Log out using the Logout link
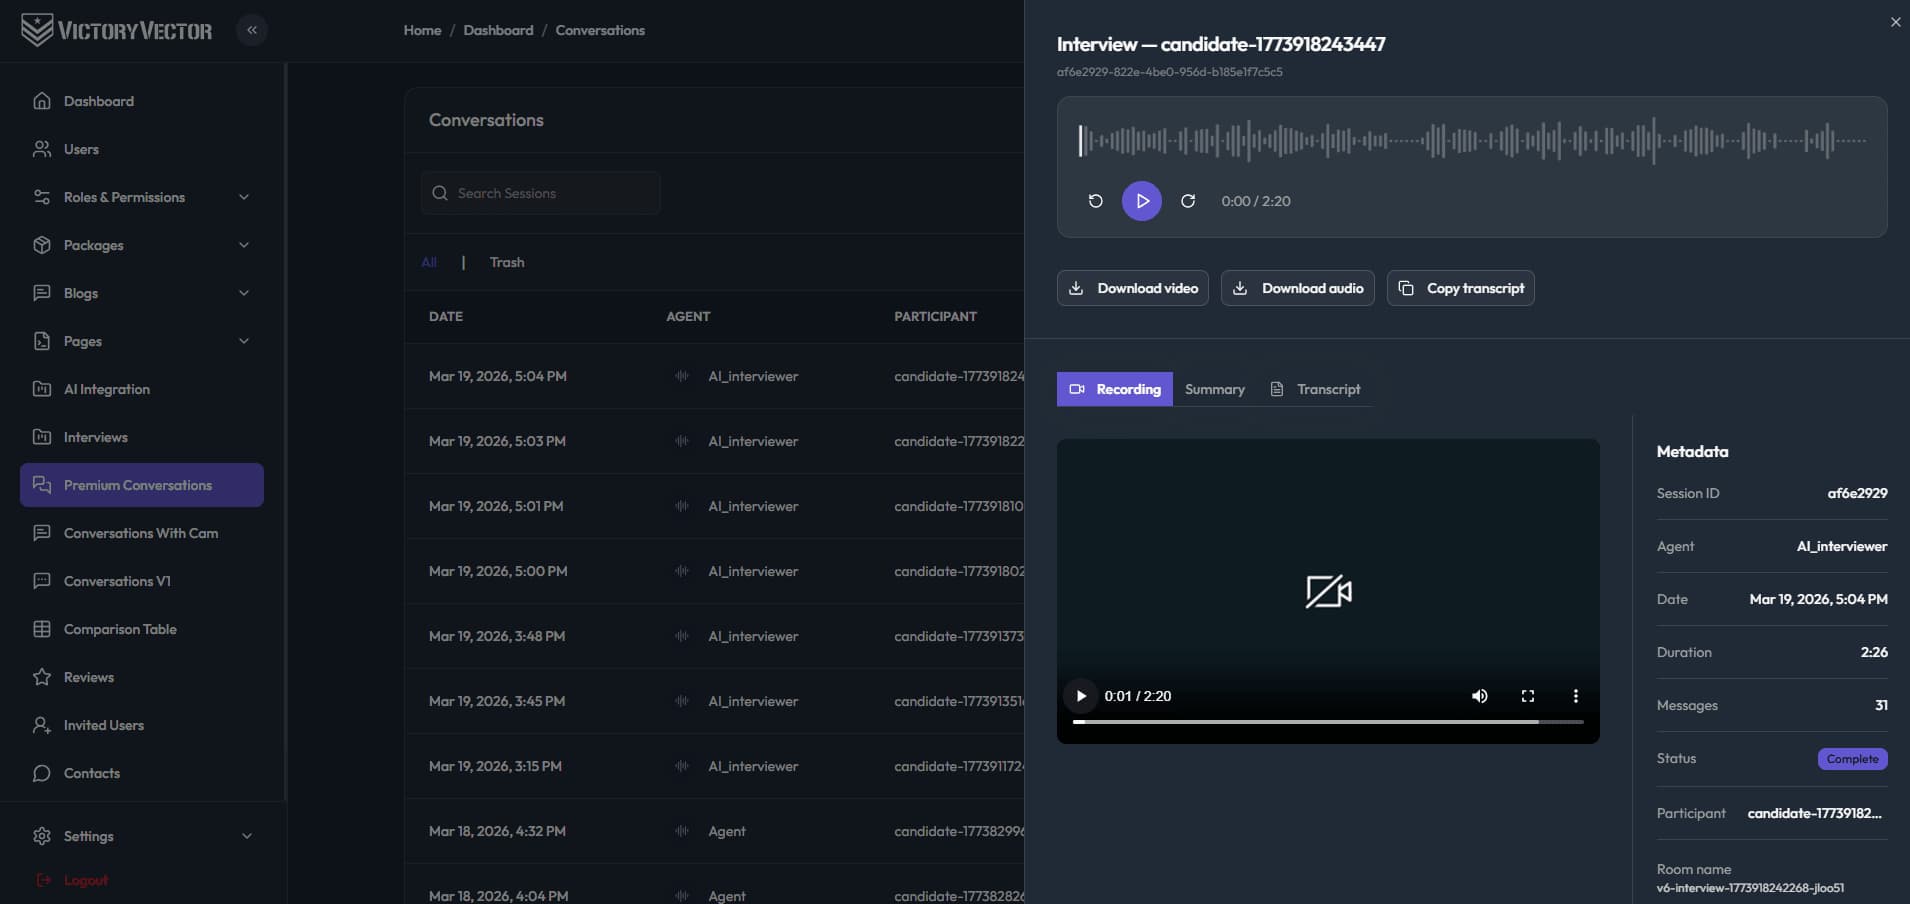1910x904 pixels. pos(72,880)
